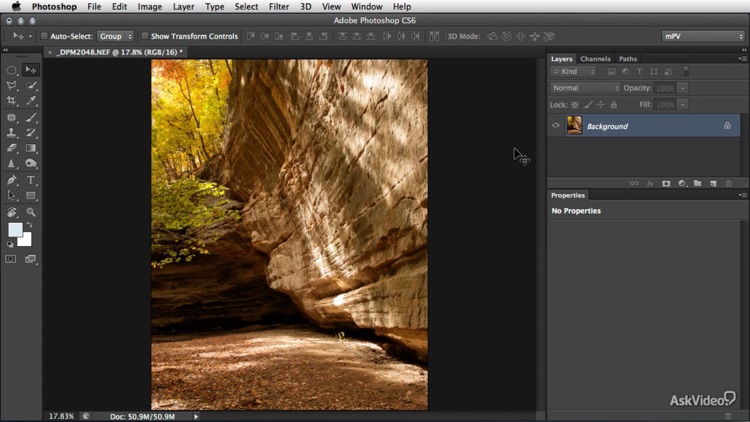
Task: Toggle type layer filter
Action: pyautogui.click(x=640, y=72)
